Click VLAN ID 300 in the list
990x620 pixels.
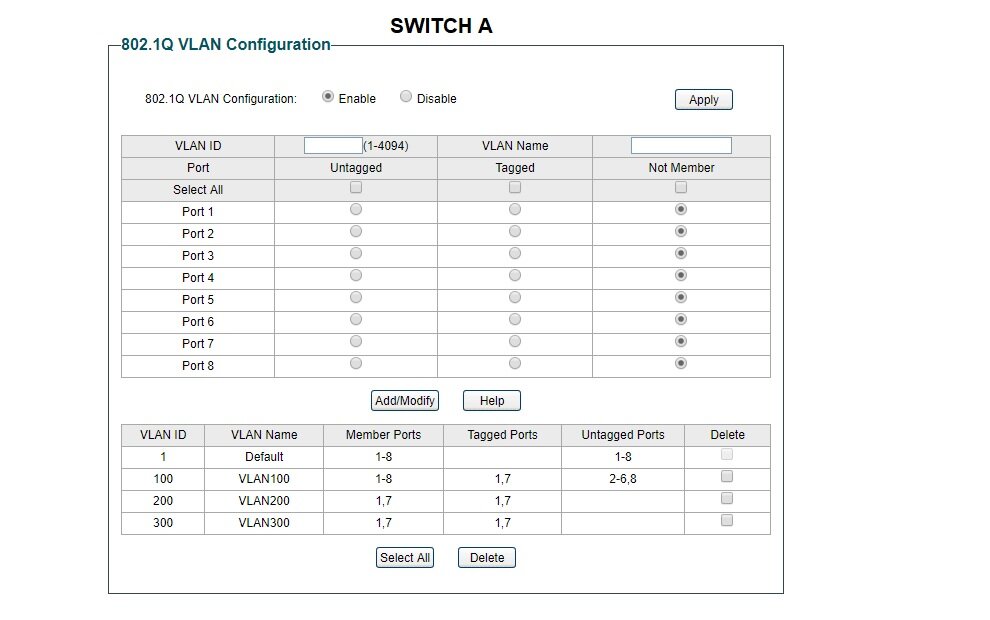163,523
